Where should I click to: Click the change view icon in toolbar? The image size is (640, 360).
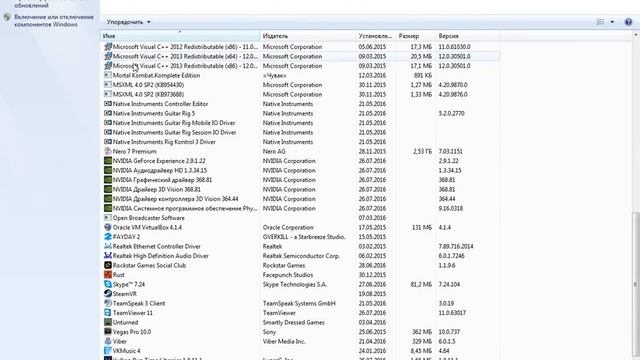click(600, 22)
